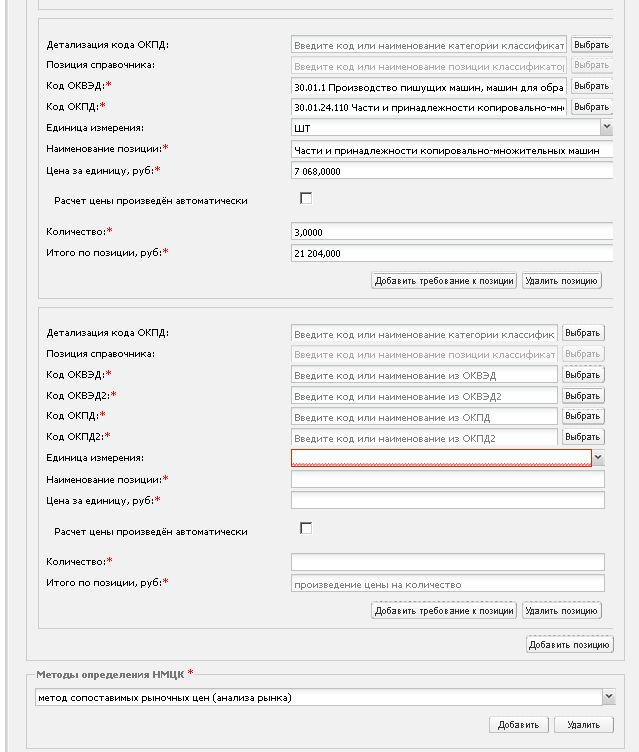Open the empty red-outlined Единица измерения dropdown

598,458
